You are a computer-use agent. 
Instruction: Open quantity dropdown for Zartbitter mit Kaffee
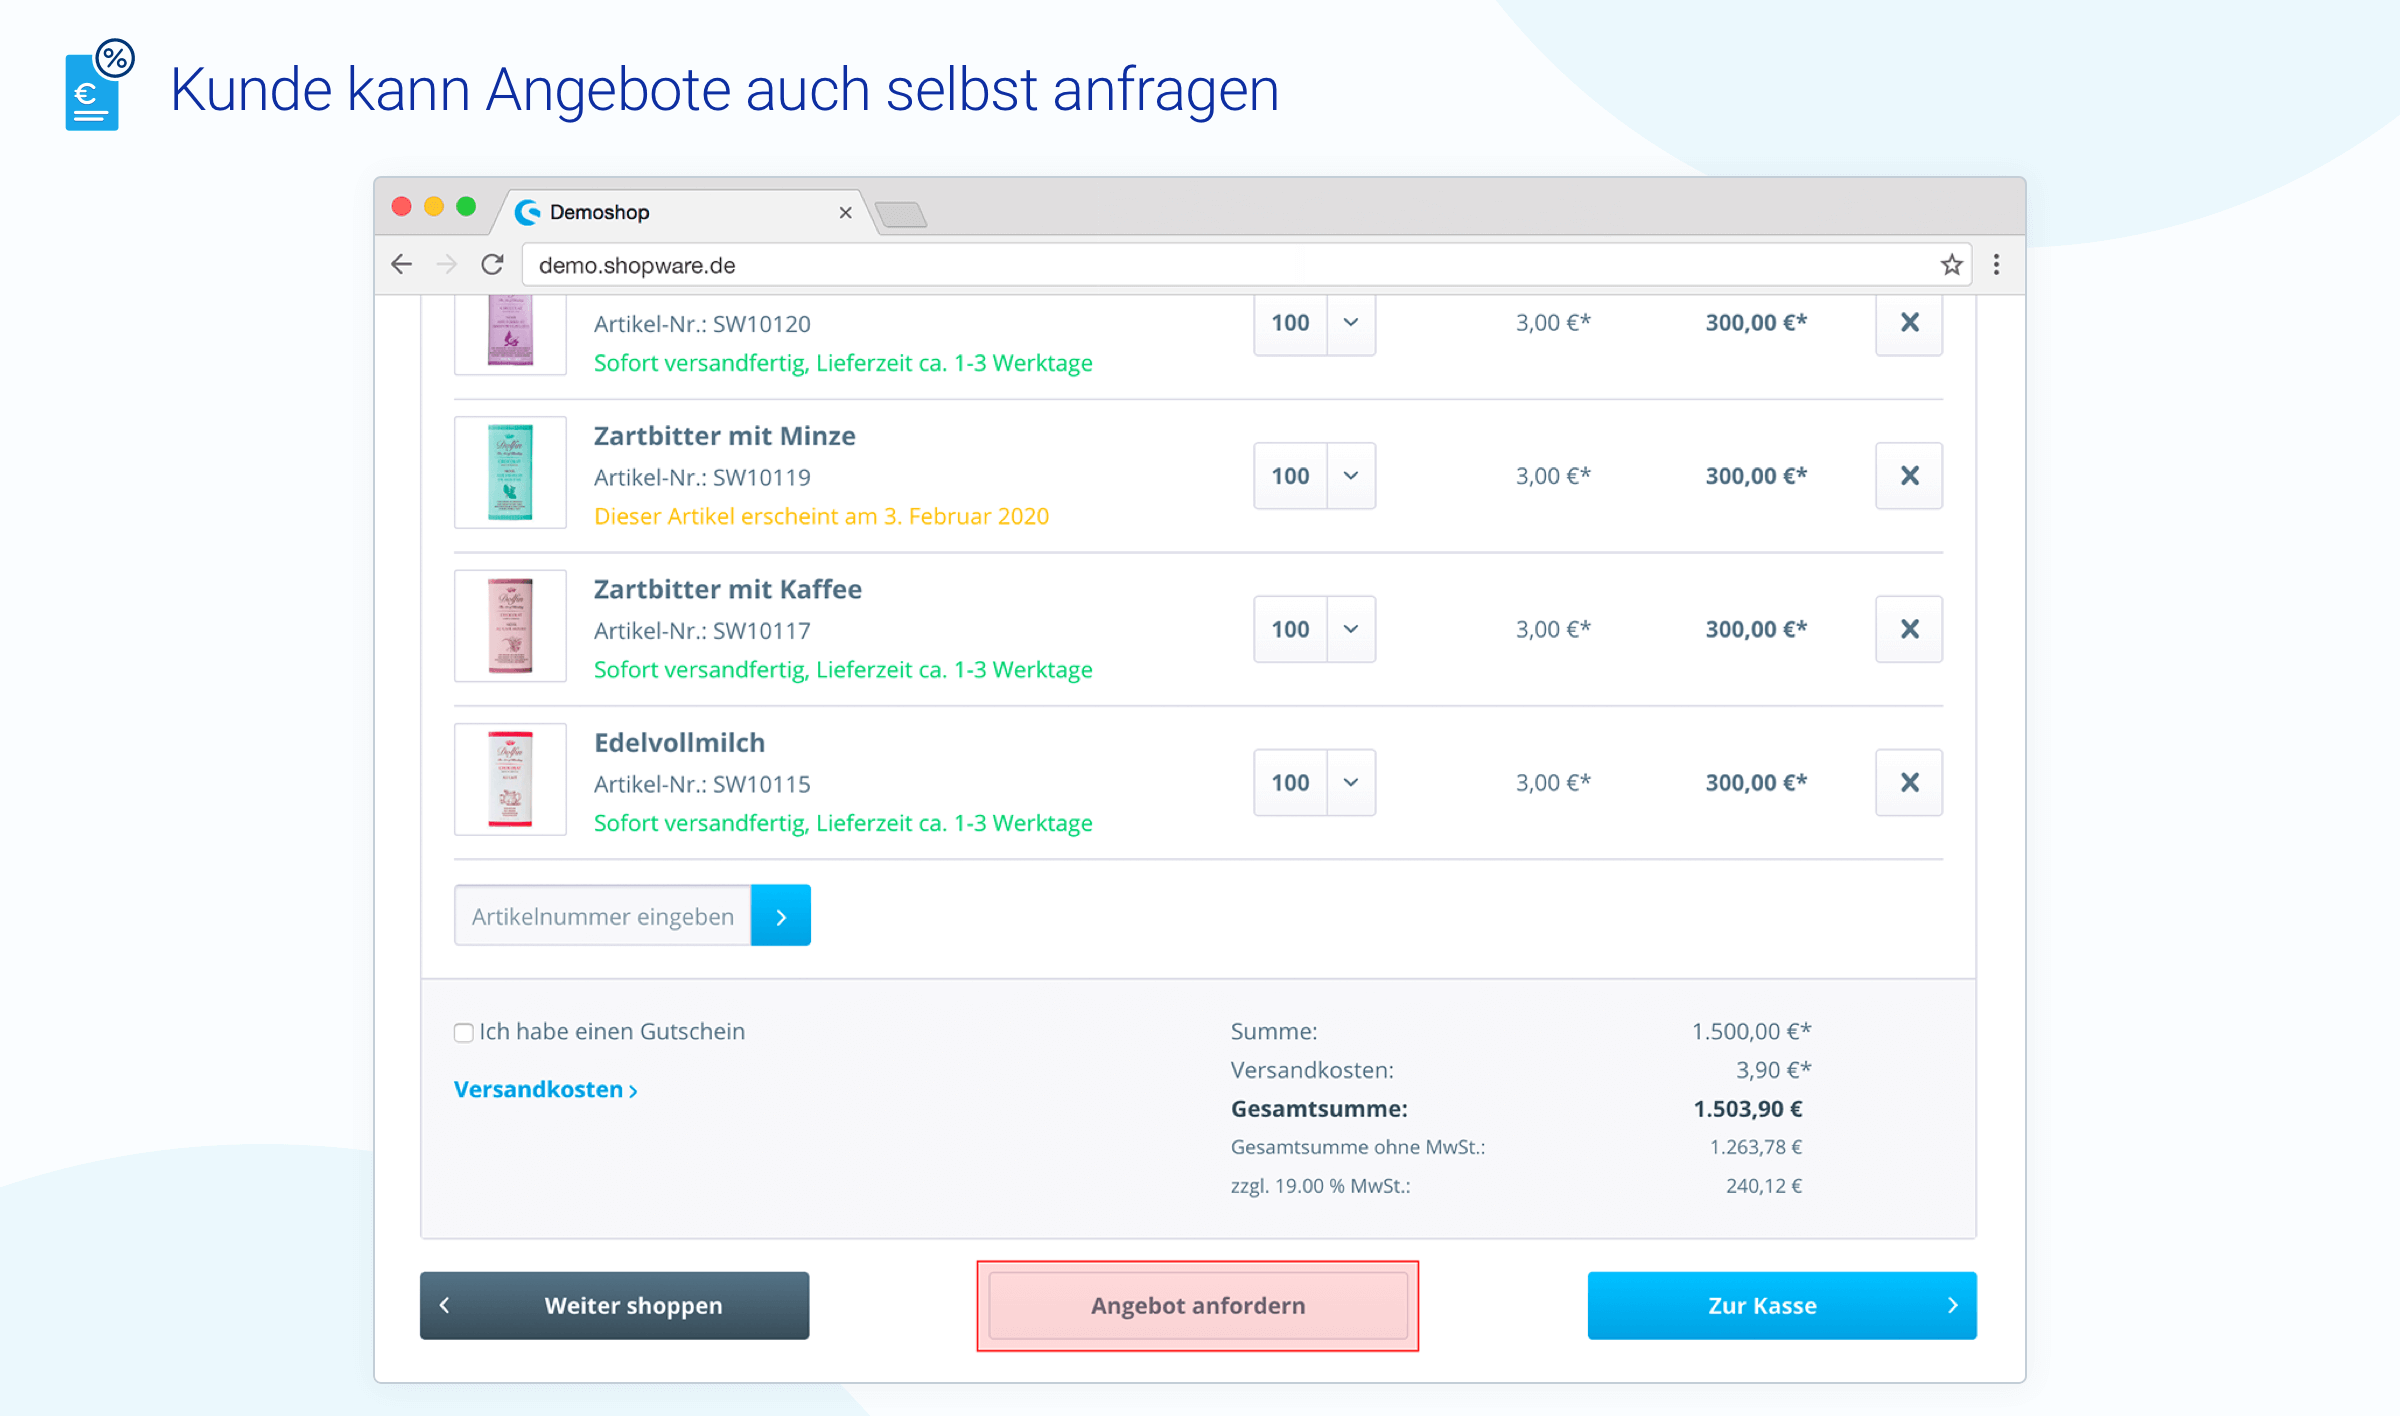tap(1351, 629)
